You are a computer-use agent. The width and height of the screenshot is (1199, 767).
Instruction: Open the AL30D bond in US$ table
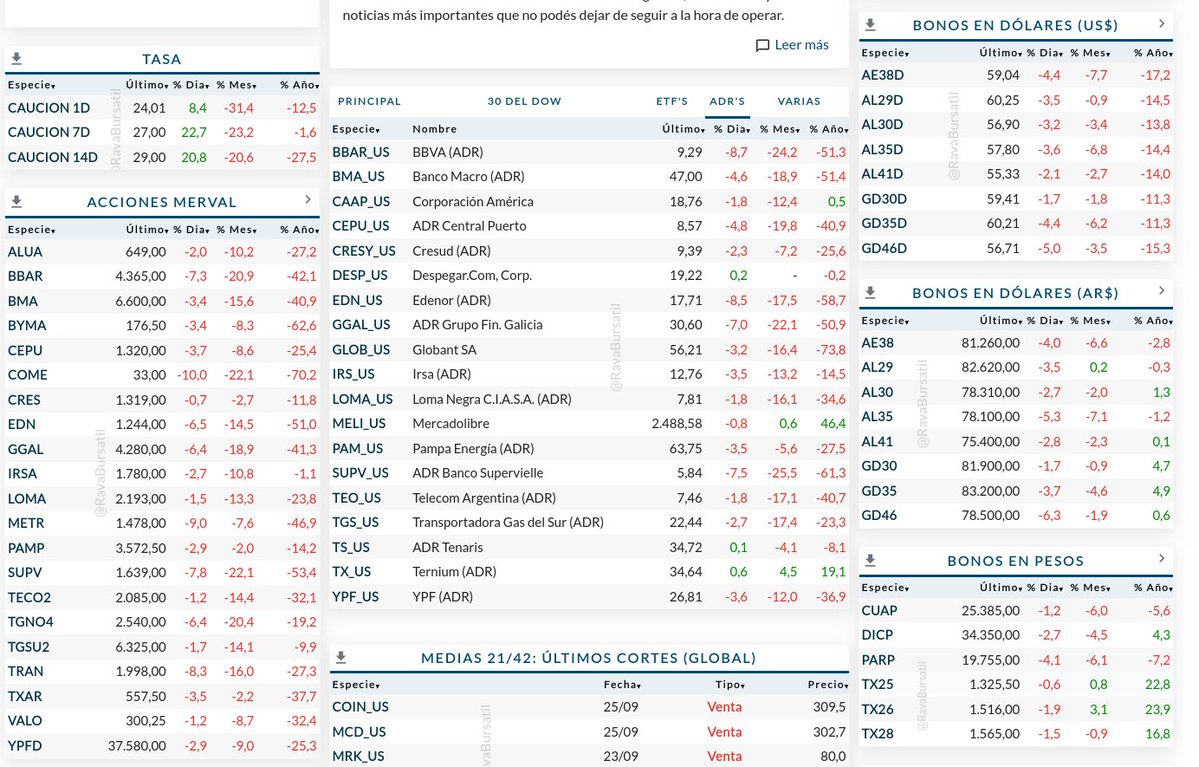click(882, 125)
